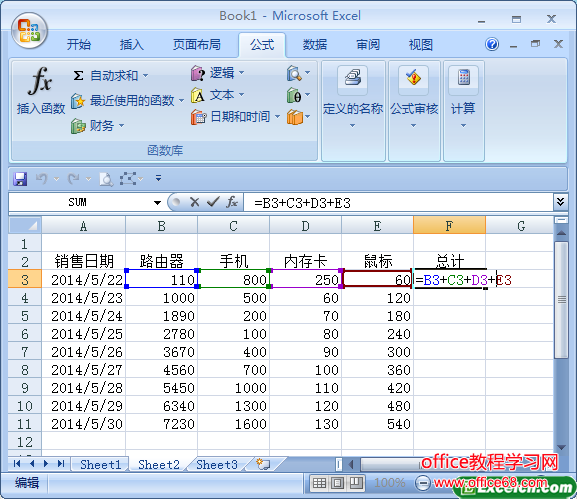Click the vertical scrollbar thumb
The height and width of the screenshot is (499, 577).
pos(561,300)
